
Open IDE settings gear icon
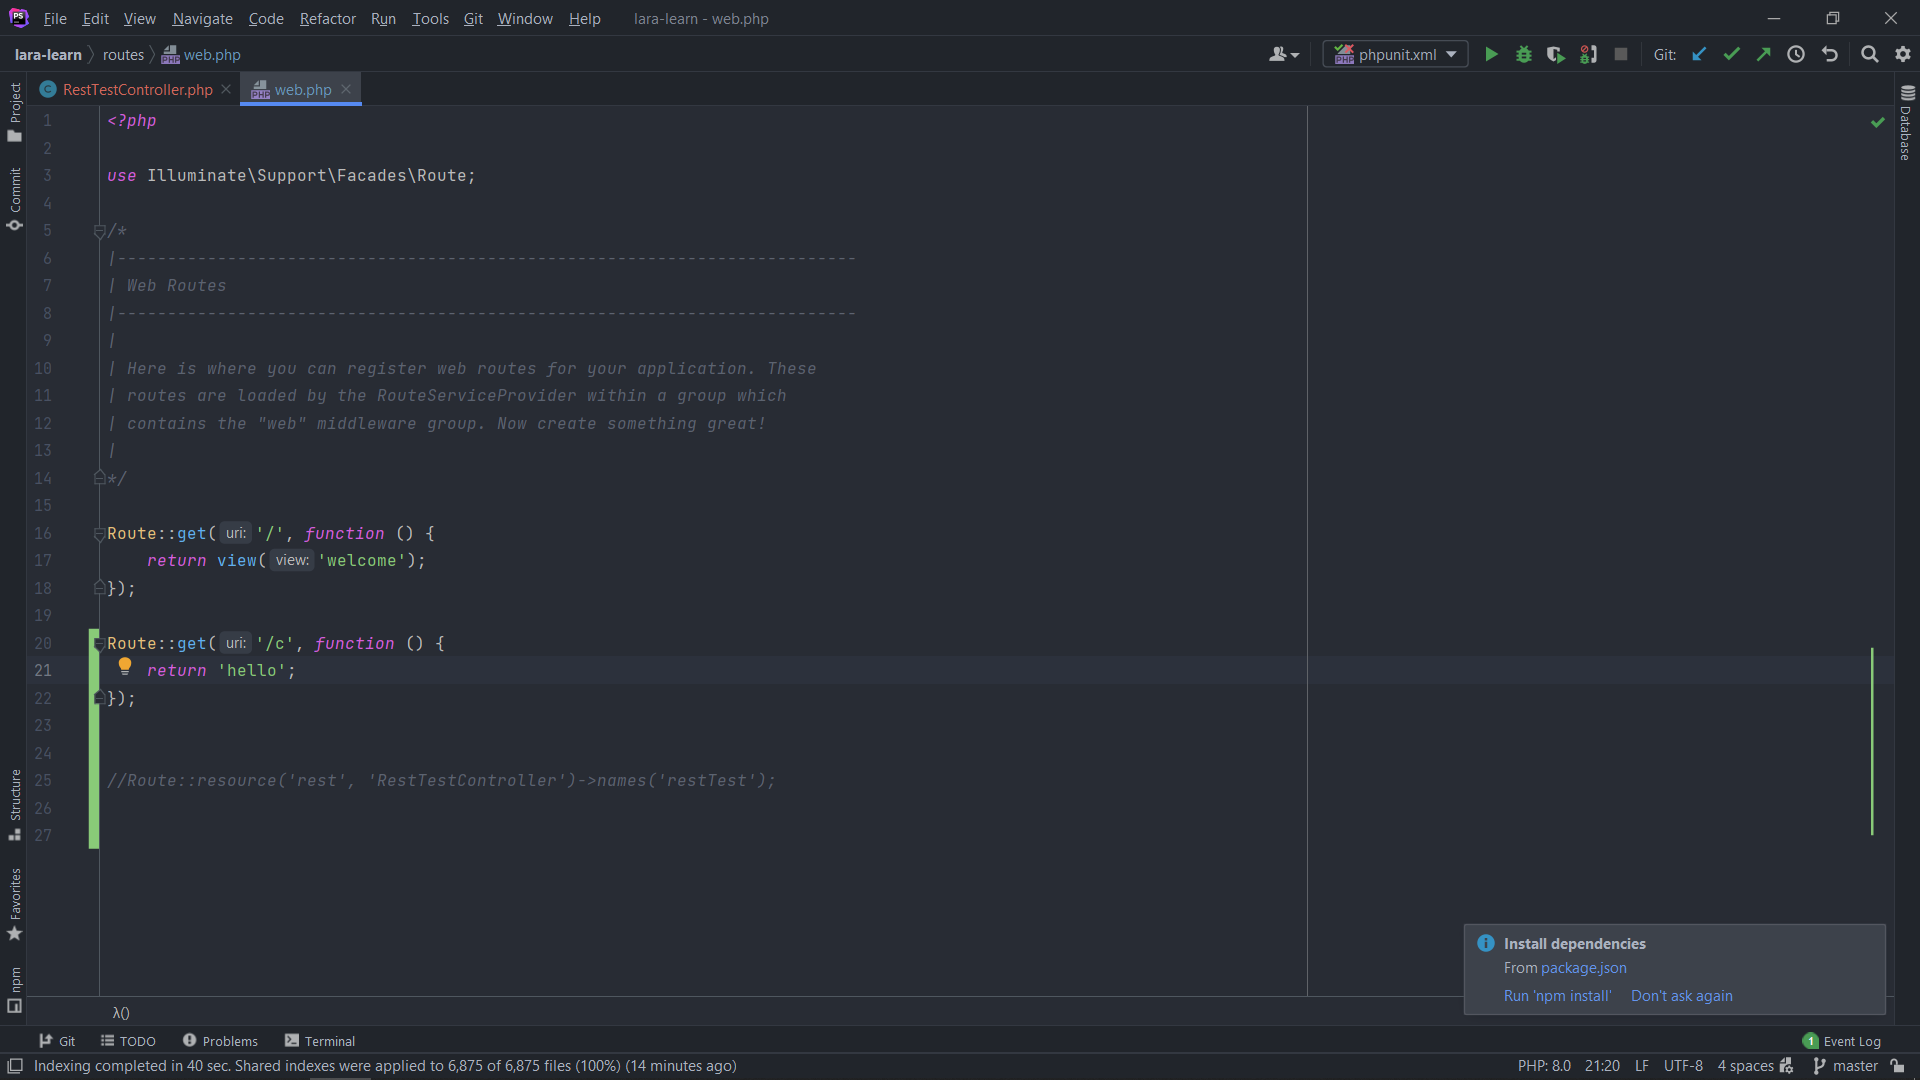click(x=1903, y=54)
